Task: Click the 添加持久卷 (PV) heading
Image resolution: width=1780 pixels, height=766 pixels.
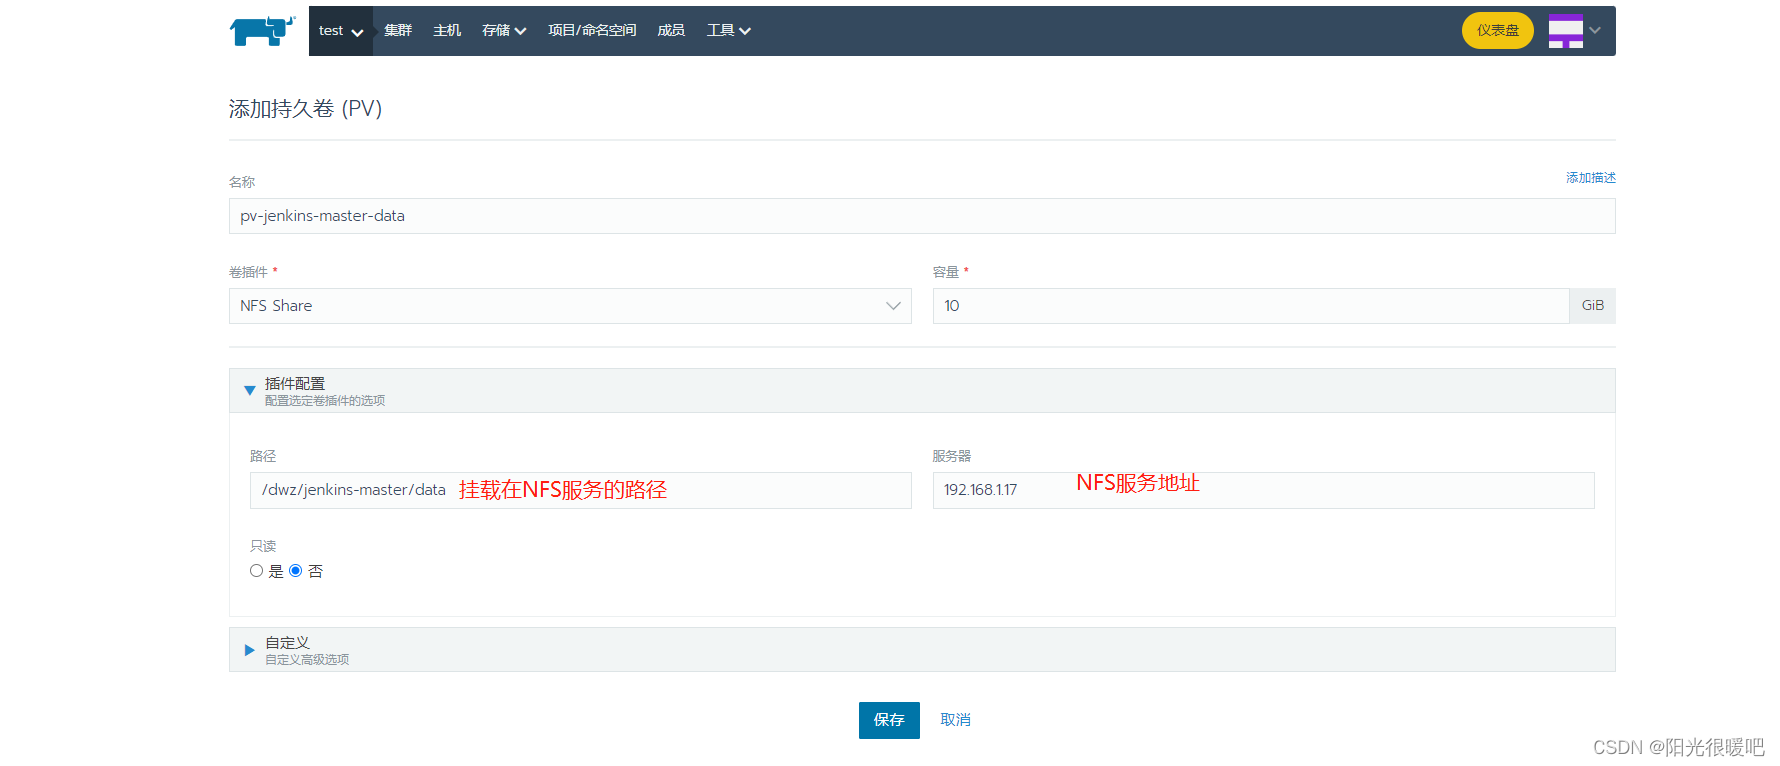Action: (x=305, y=109)
